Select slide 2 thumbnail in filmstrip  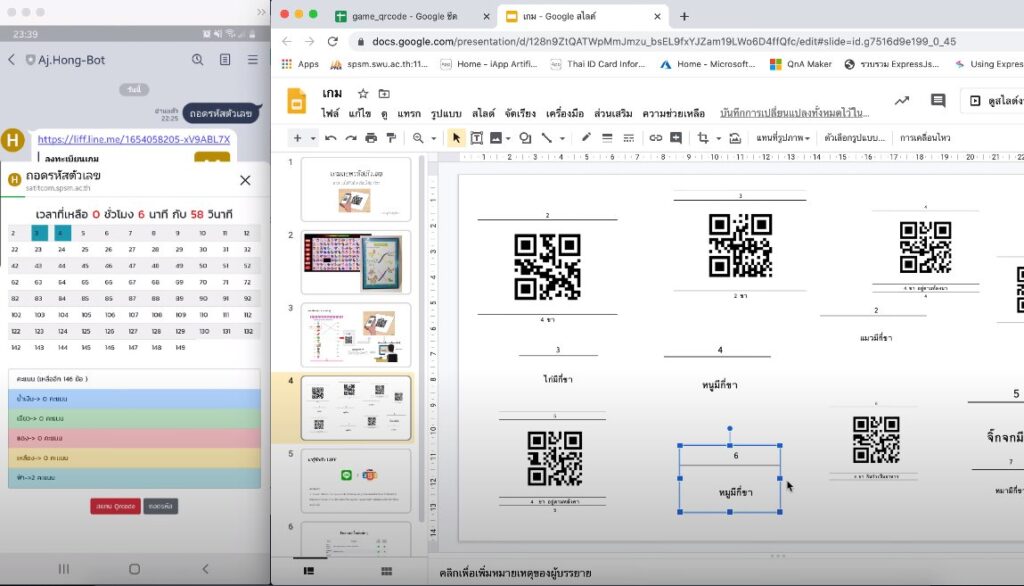[356, 263]
